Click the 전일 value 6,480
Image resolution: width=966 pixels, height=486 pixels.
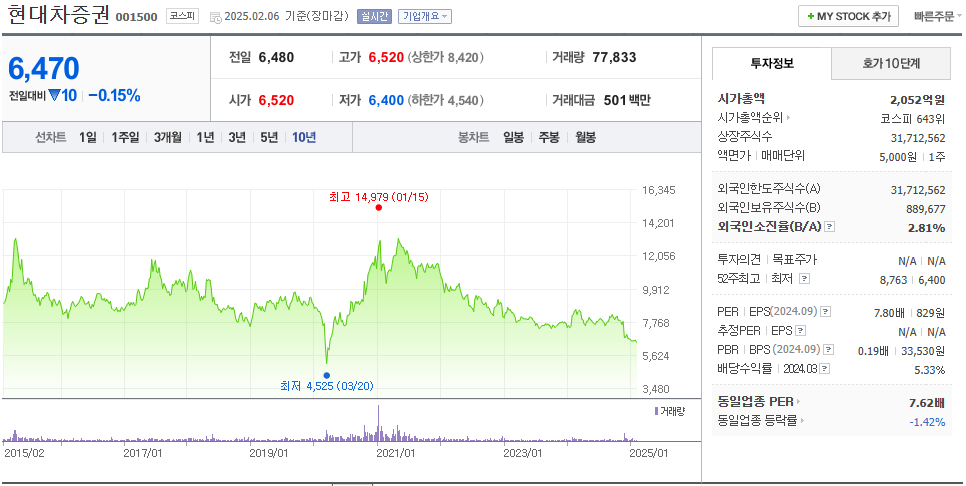point(276,58)
